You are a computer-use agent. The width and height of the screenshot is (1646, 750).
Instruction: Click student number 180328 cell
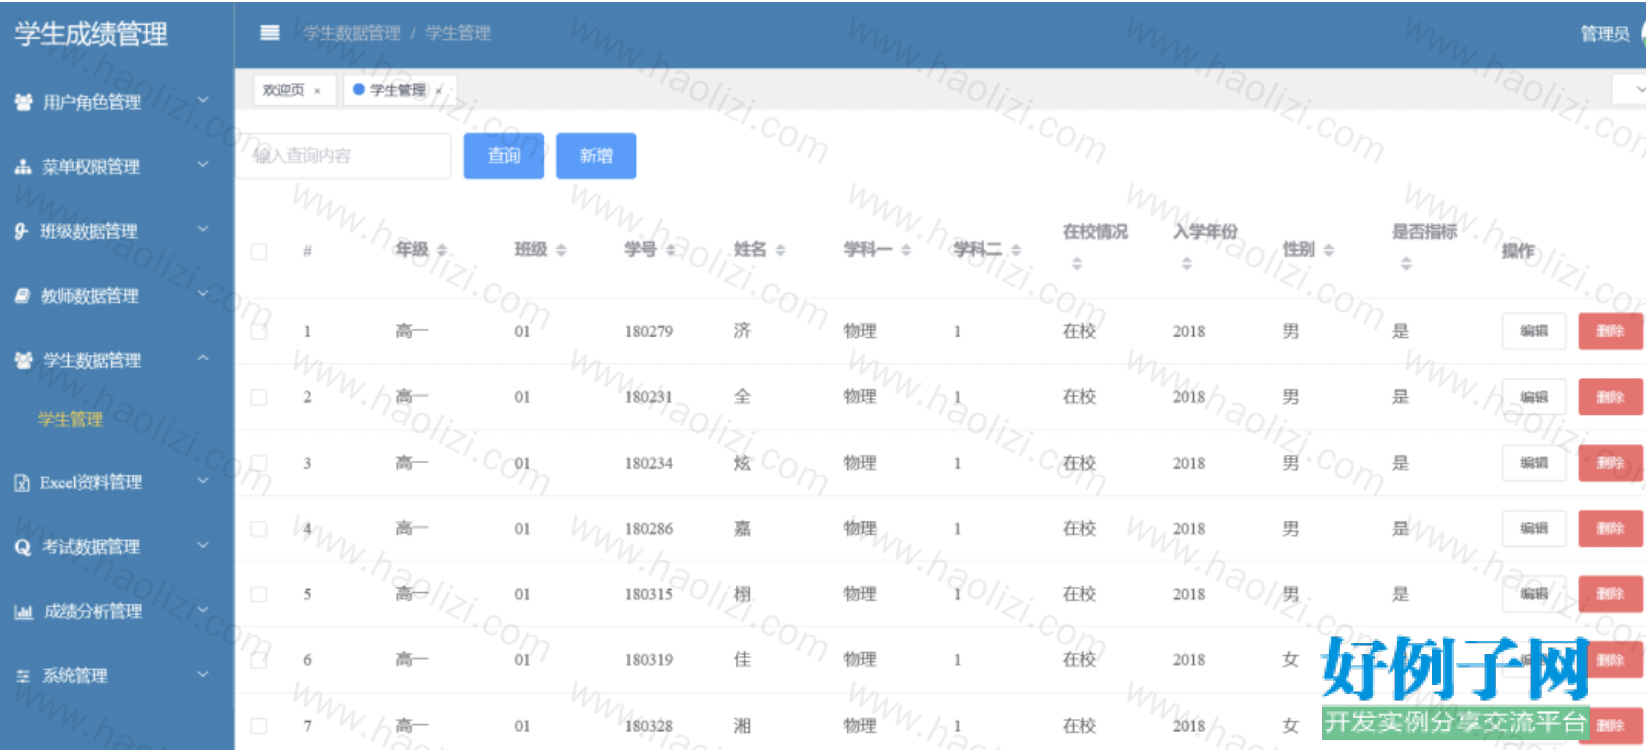tap(649, 726)
